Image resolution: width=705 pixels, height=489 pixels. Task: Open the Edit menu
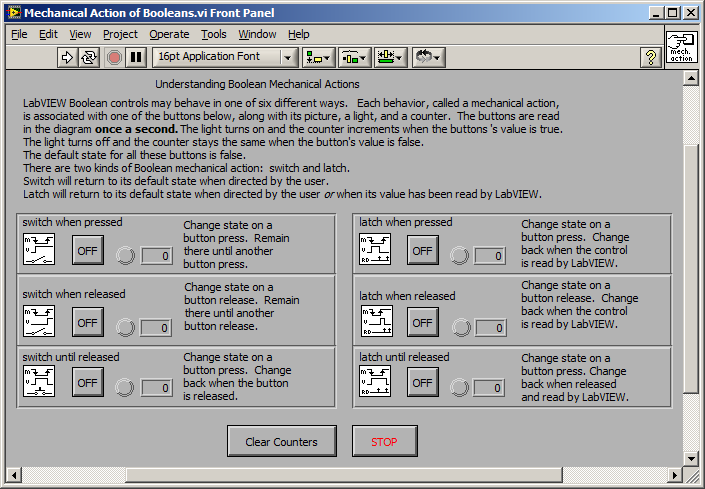[48, 35]
